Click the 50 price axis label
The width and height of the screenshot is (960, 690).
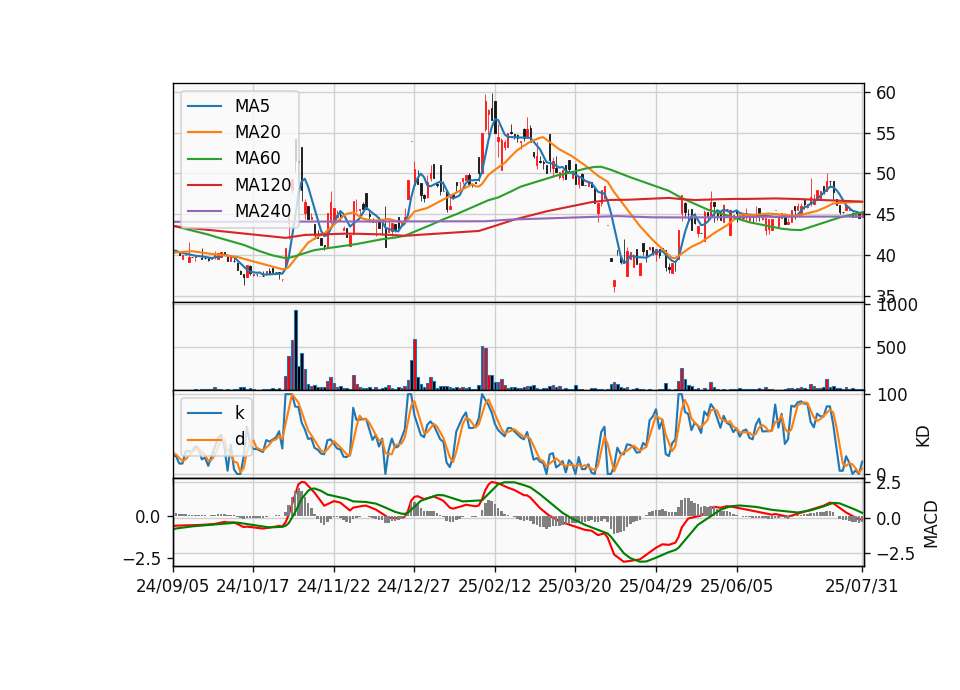pyautogui.click(x=885, y=174)
